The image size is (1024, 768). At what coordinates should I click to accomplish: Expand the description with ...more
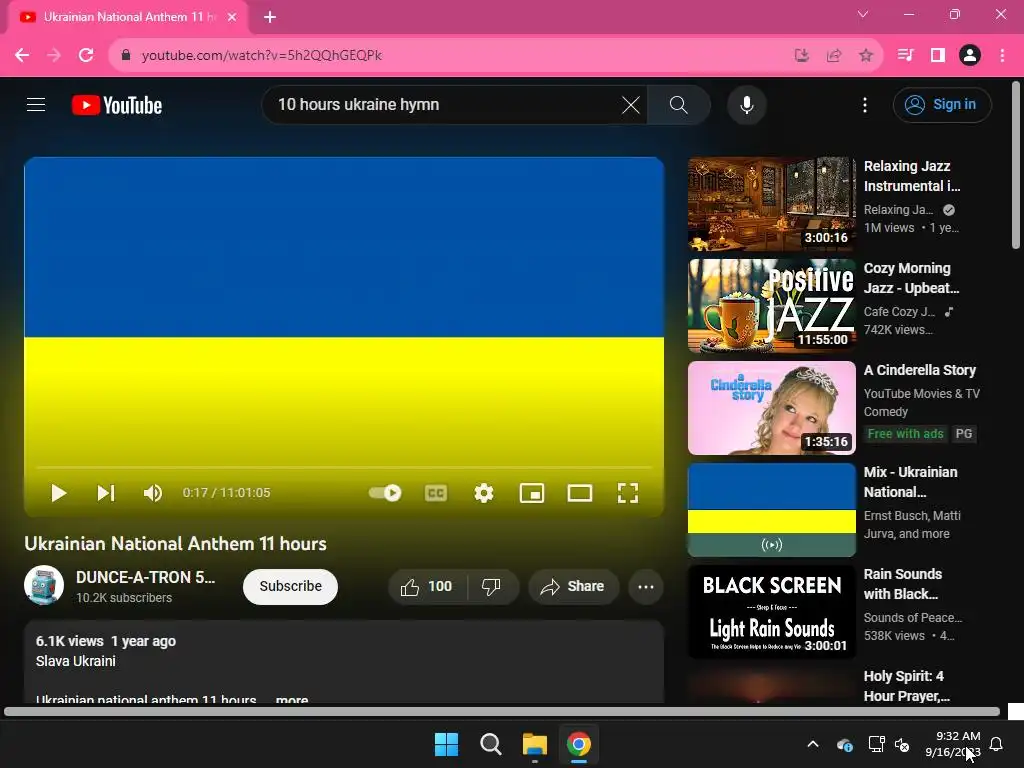291,699
